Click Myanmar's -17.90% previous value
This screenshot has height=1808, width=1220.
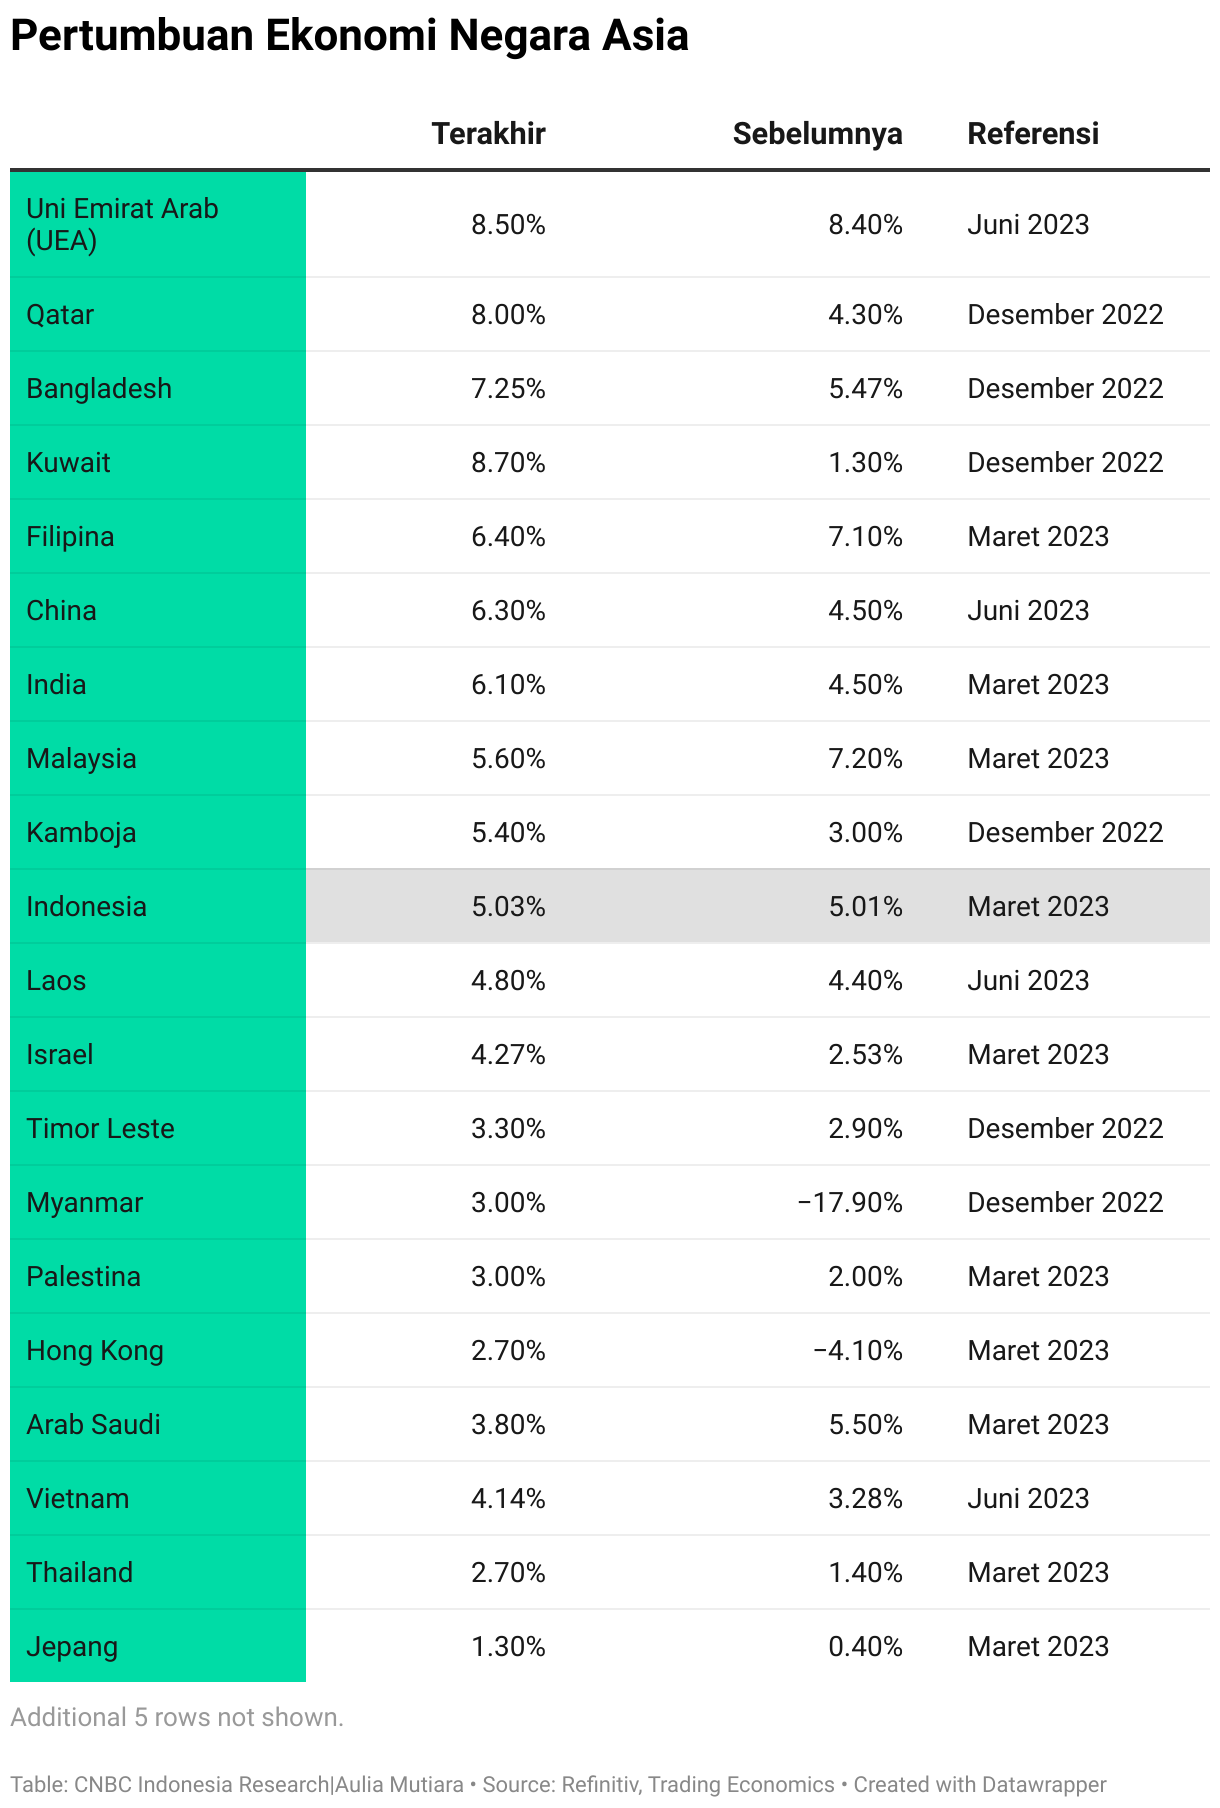click(850, 1202)
